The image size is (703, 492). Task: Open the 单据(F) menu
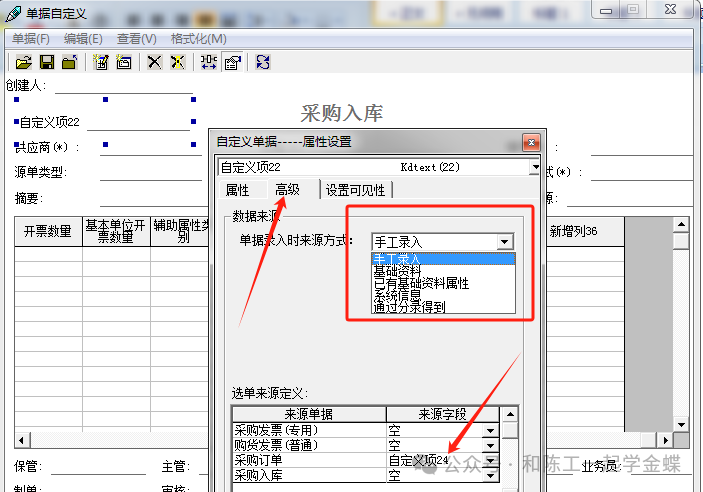tap(30, 39)
